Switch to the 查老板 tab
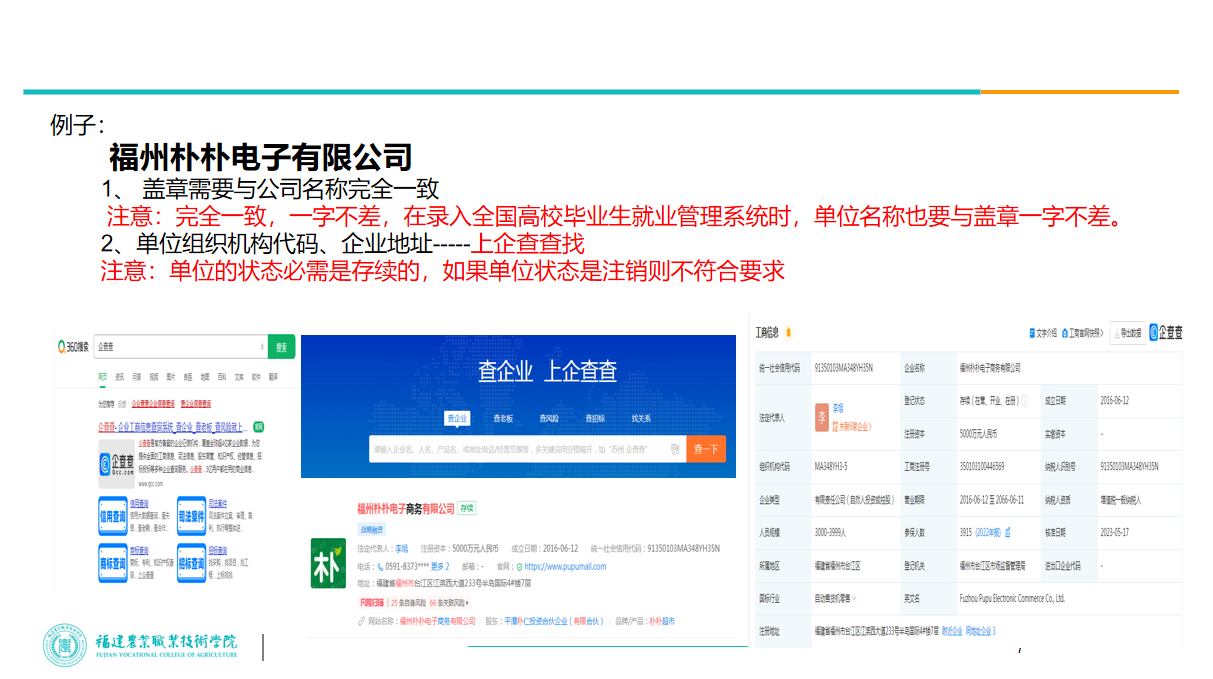 (503, 418)
